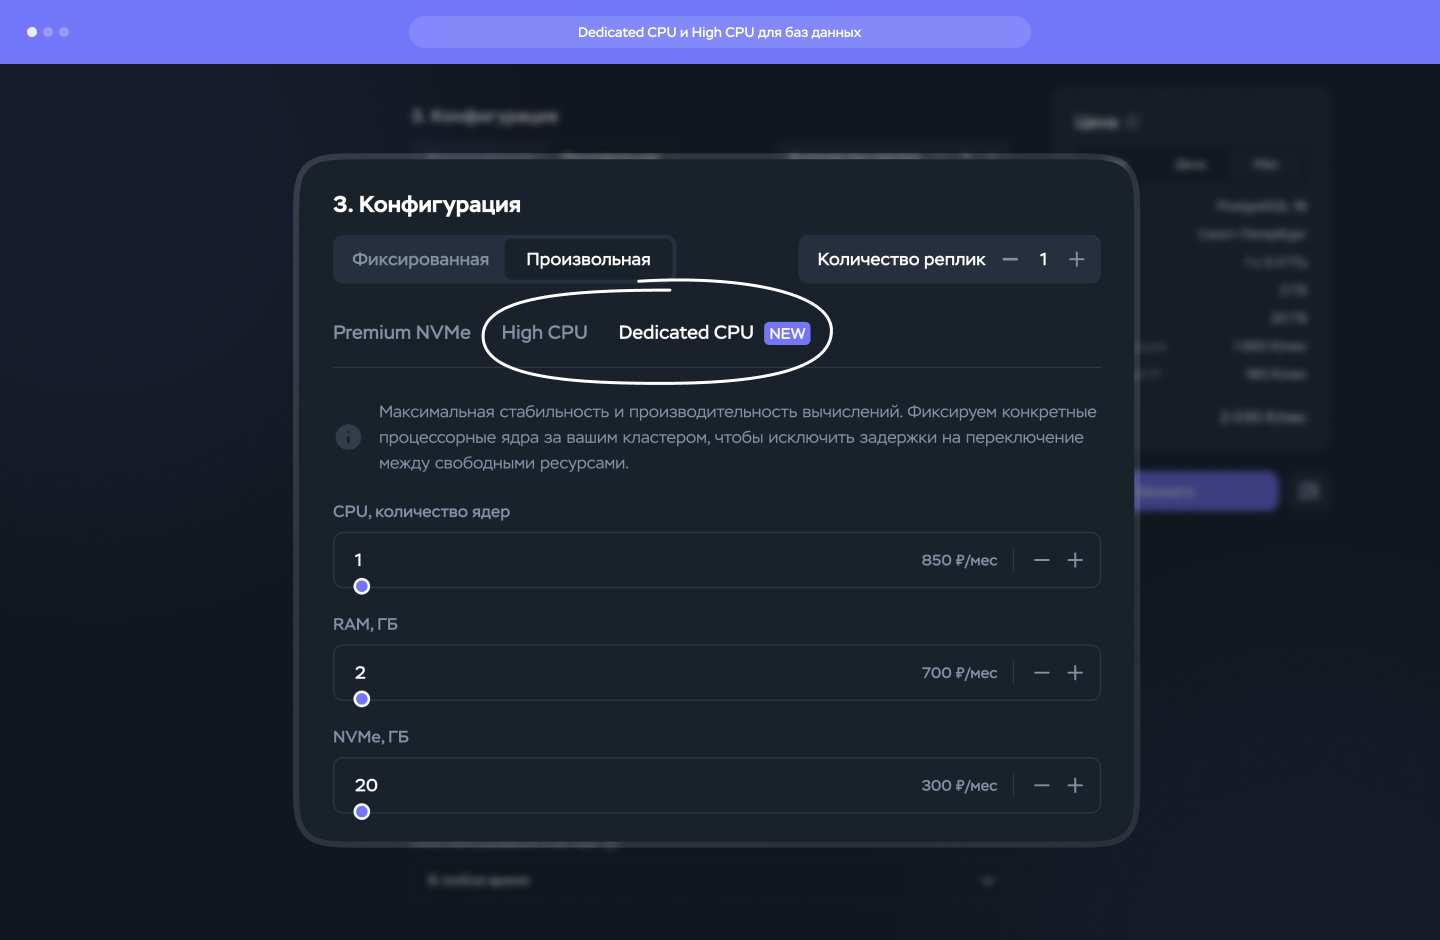The width and height of the screenshot is (1440, 940).
Task: Click the plus icon for CPU cores
Action: pyautogui.click(x=1075, y=561)
